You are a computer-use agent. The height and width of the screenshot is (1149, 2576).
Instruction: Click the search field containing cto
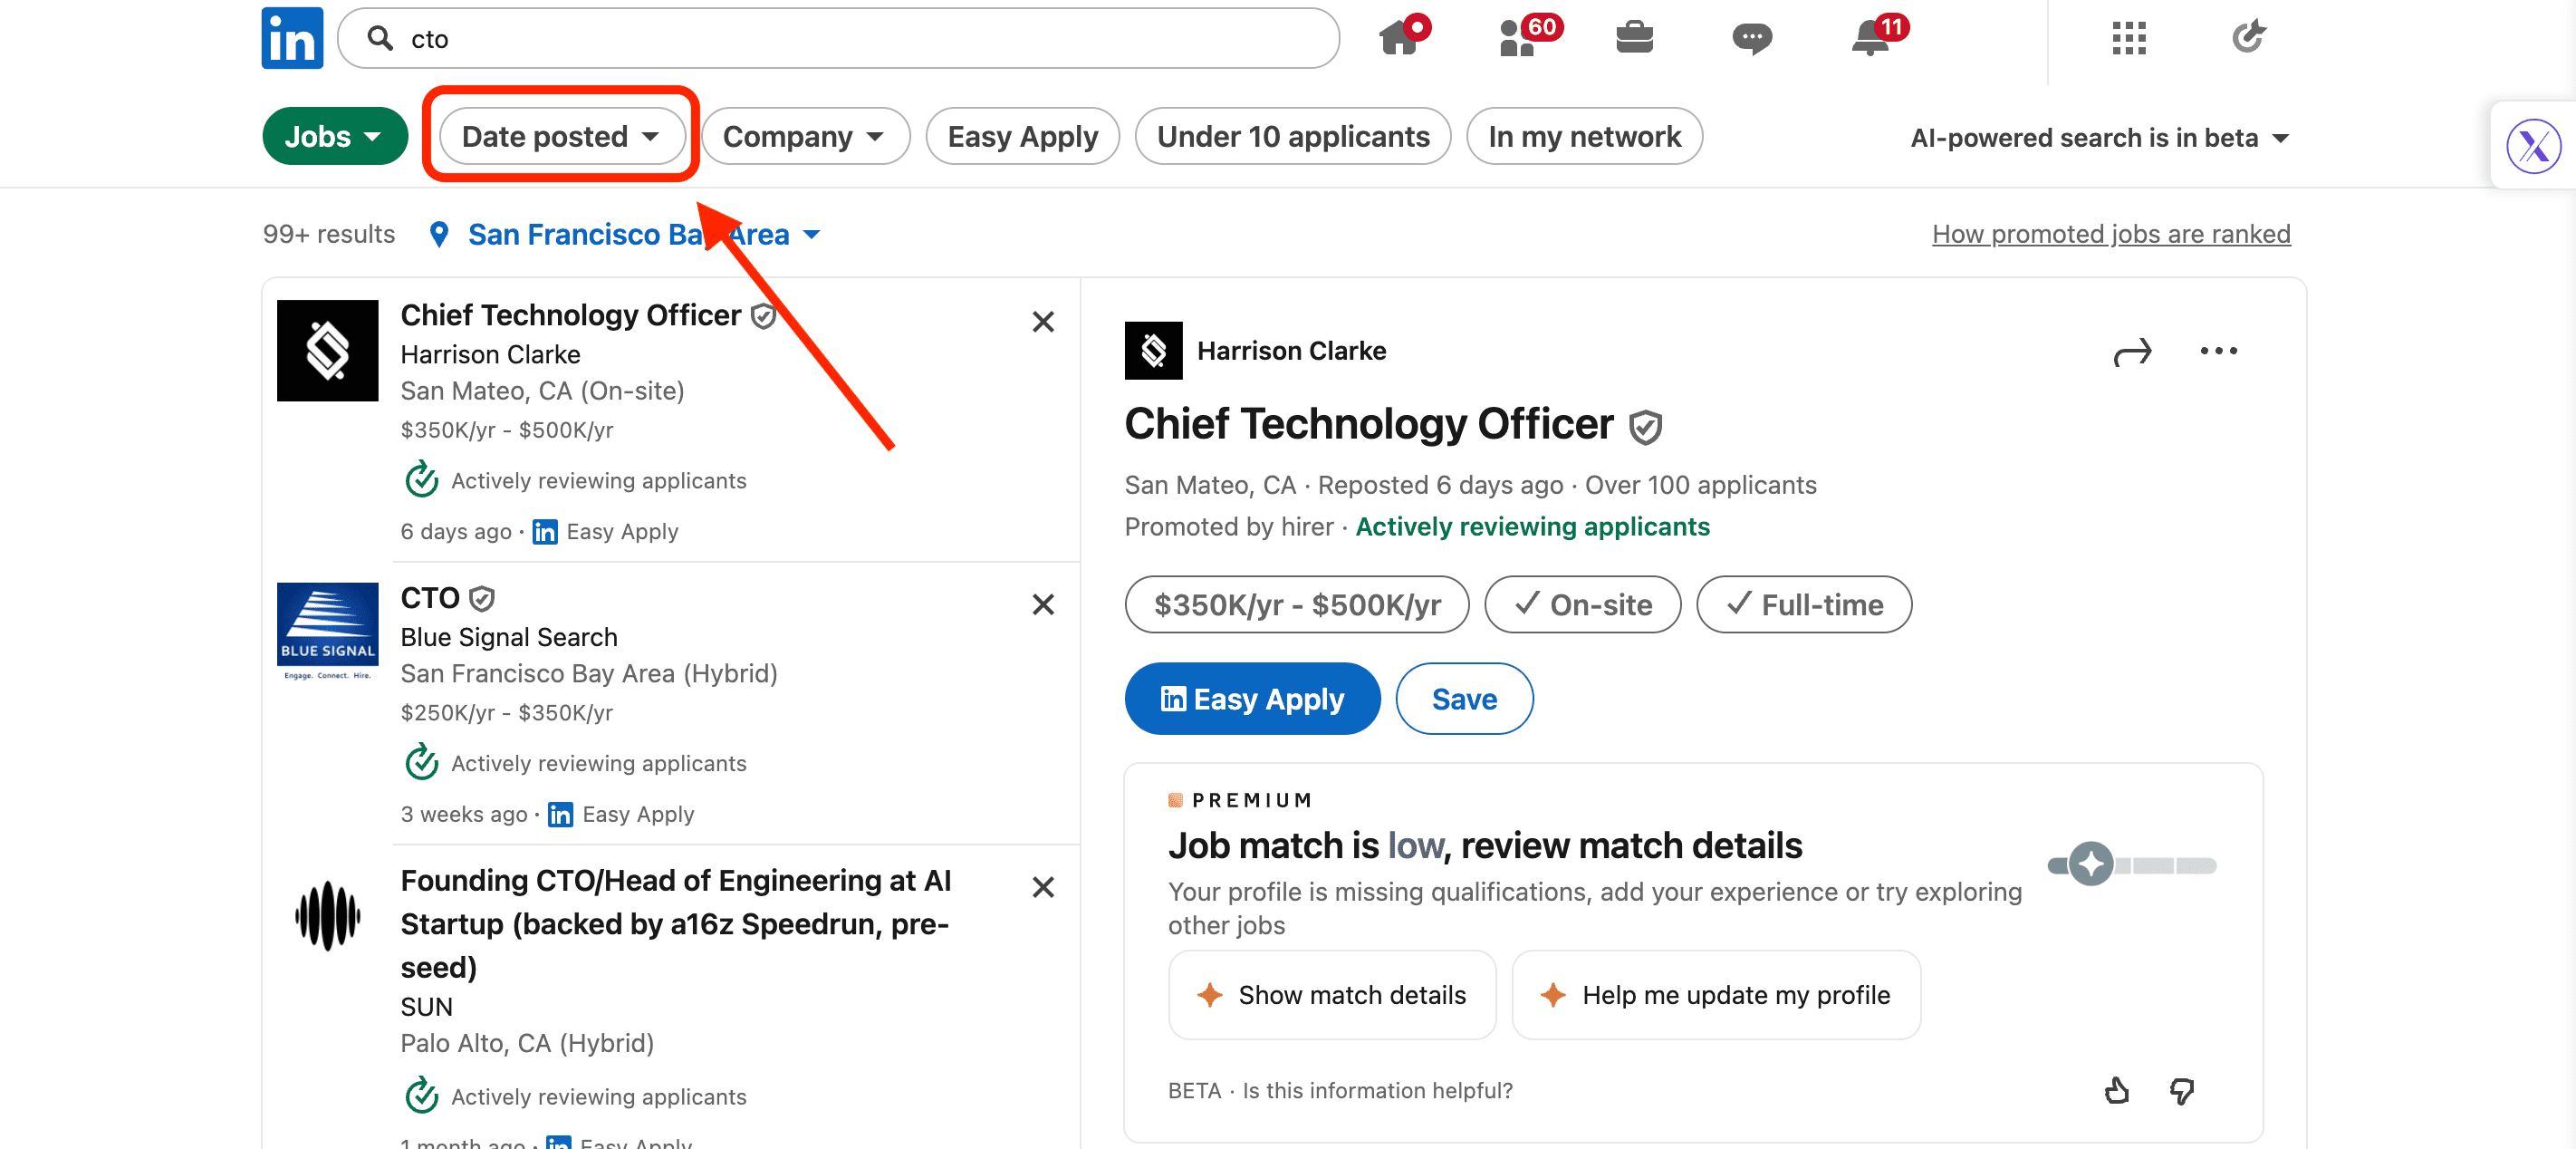tap(840, 39)
